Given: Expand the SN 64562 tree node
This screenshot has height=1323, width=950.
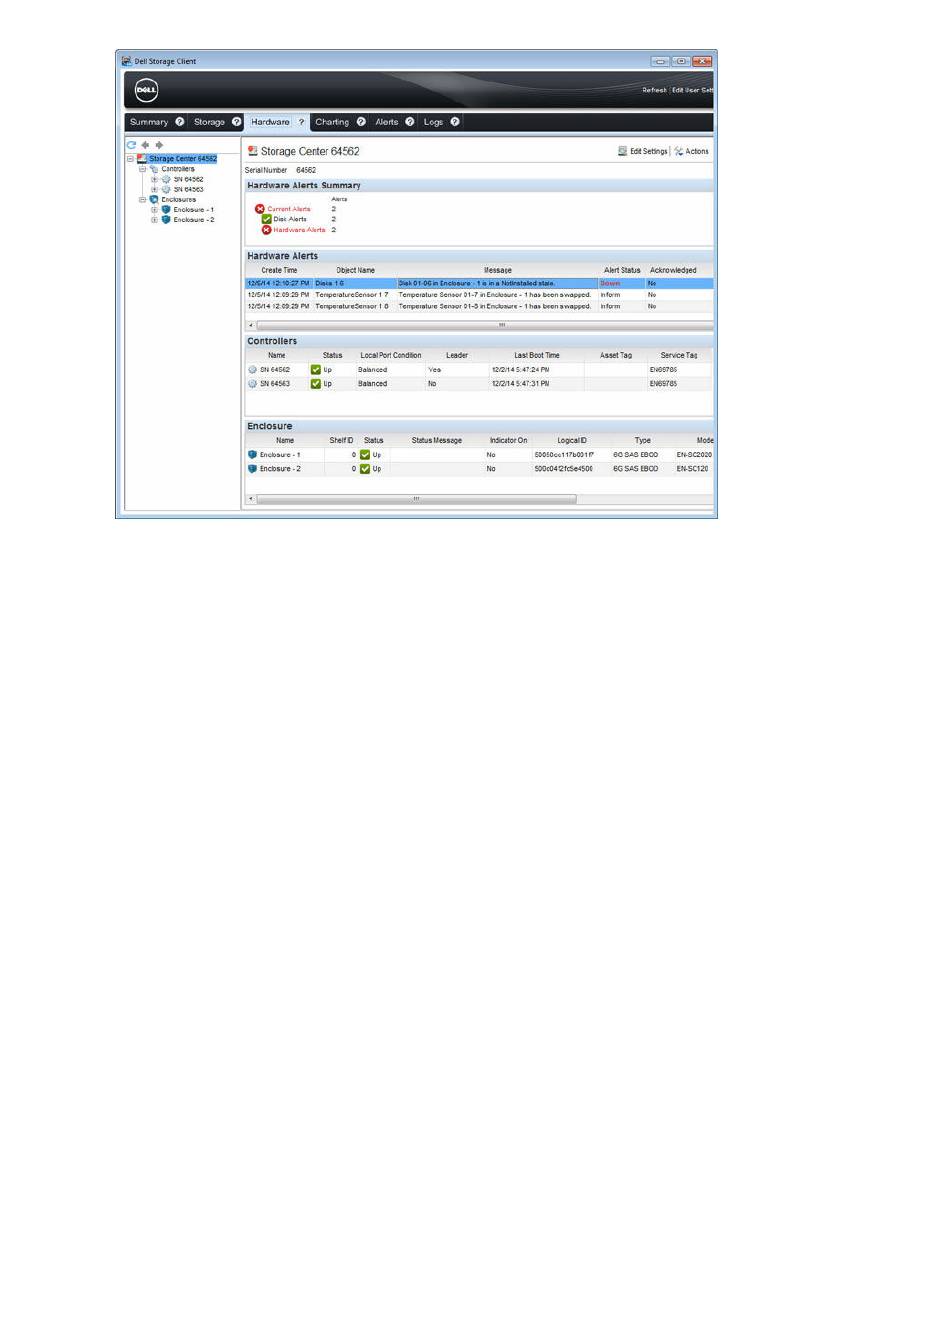Looking at the screenshot, I should [155, 180].
